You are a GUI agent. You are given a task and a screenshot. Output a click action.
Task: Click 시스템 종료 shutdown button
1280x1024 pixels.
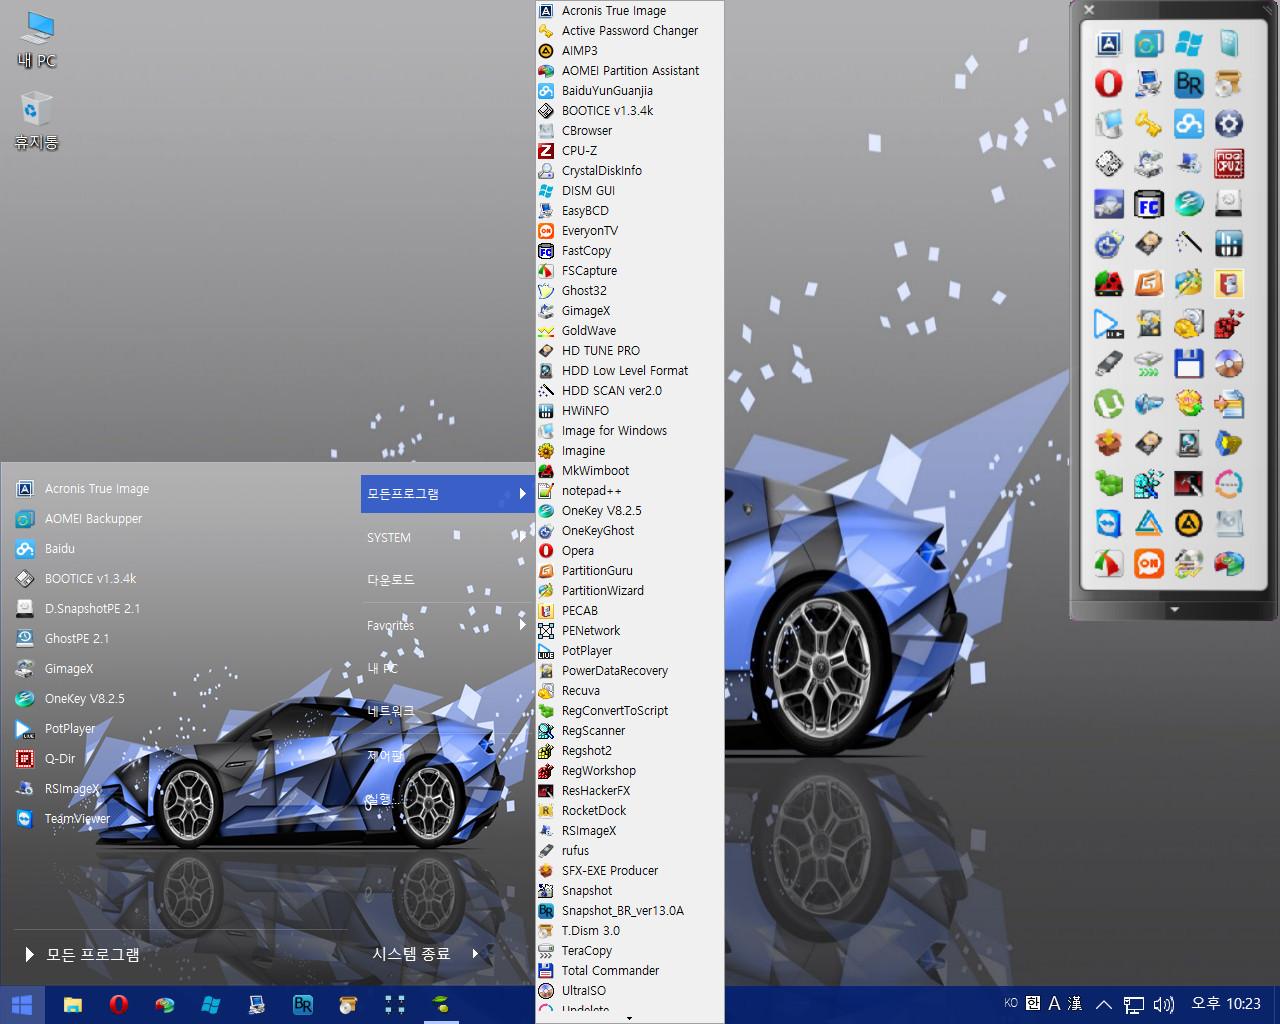pos(412,954)
